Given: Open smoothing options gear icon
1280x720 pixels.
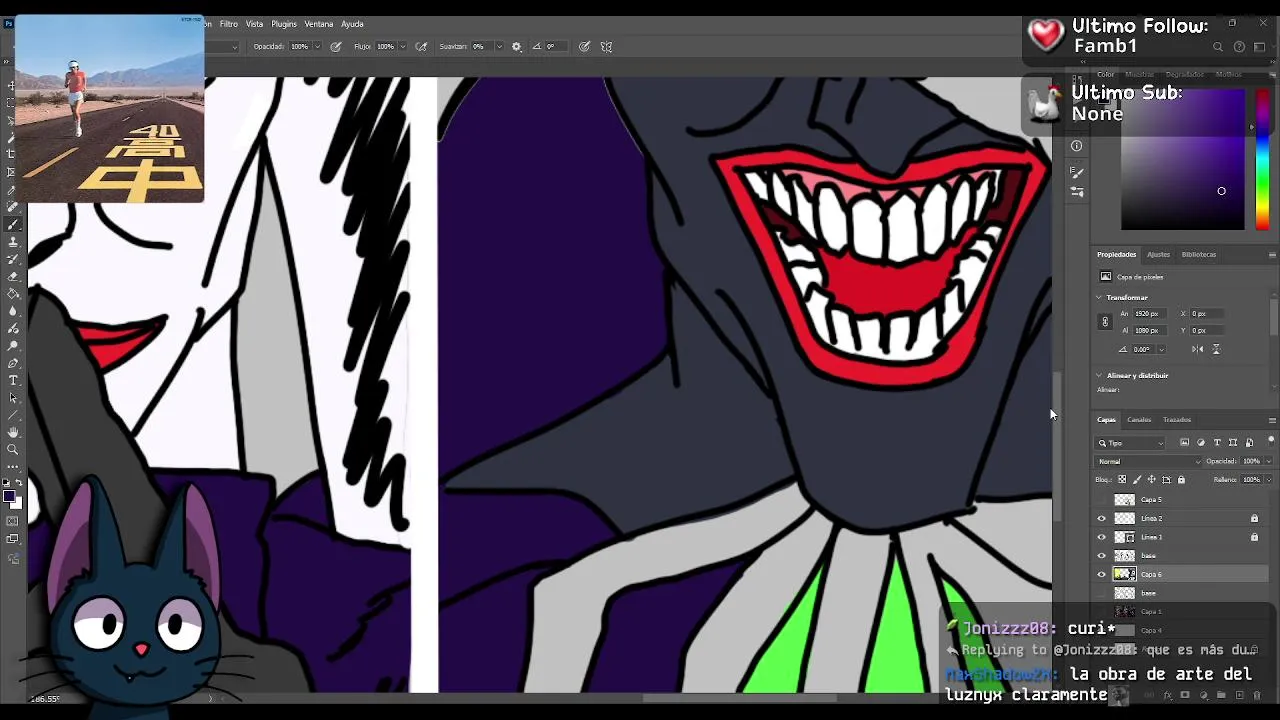Looking at the screenshot, I should 516,46.
